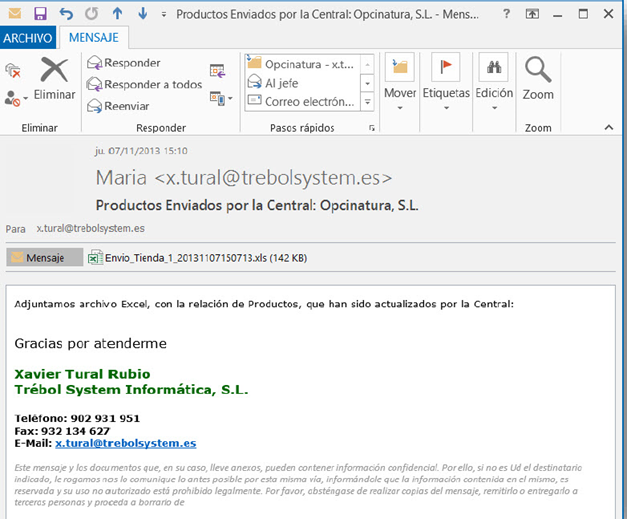Click the x.tural@trebolsystem.es email link
The image size is (627, 519).
pyautogui.click(x=126, y=443)
